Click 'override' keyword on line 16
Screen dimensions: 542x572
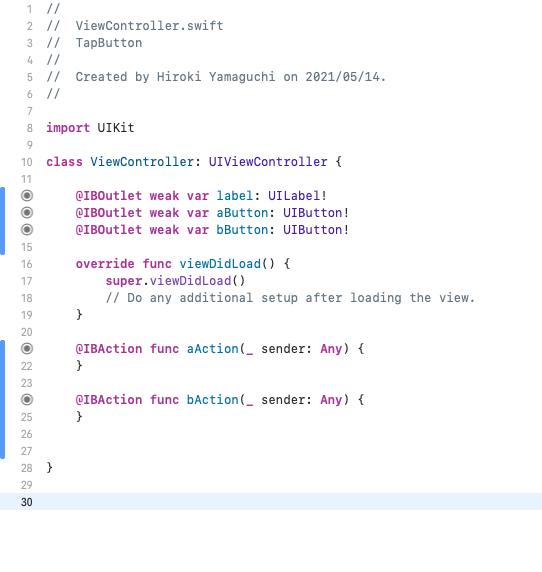tap(105, 264)
